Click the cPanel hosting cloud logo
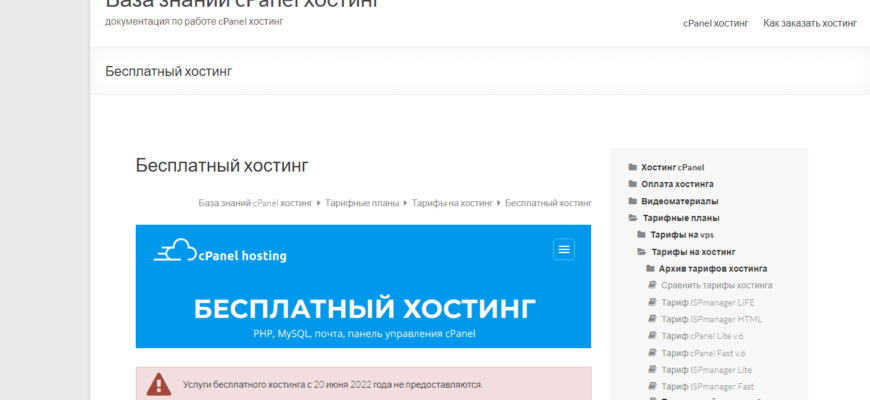The height and width of the screenshot is (400, 870). click(x=220, y=251)
